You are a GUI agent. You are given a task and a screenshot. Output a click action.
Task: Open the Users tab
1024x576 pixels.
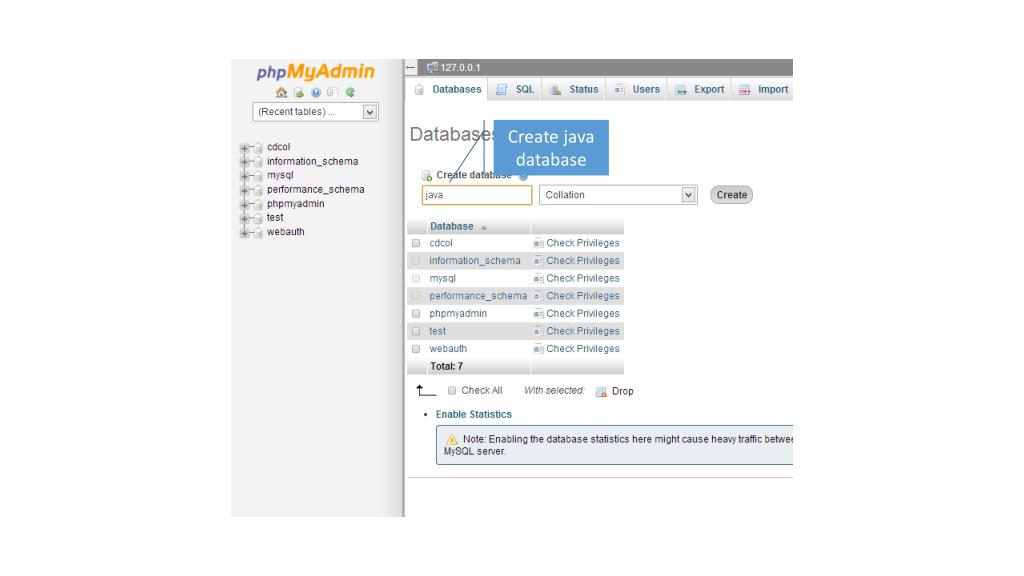(637, 89)
